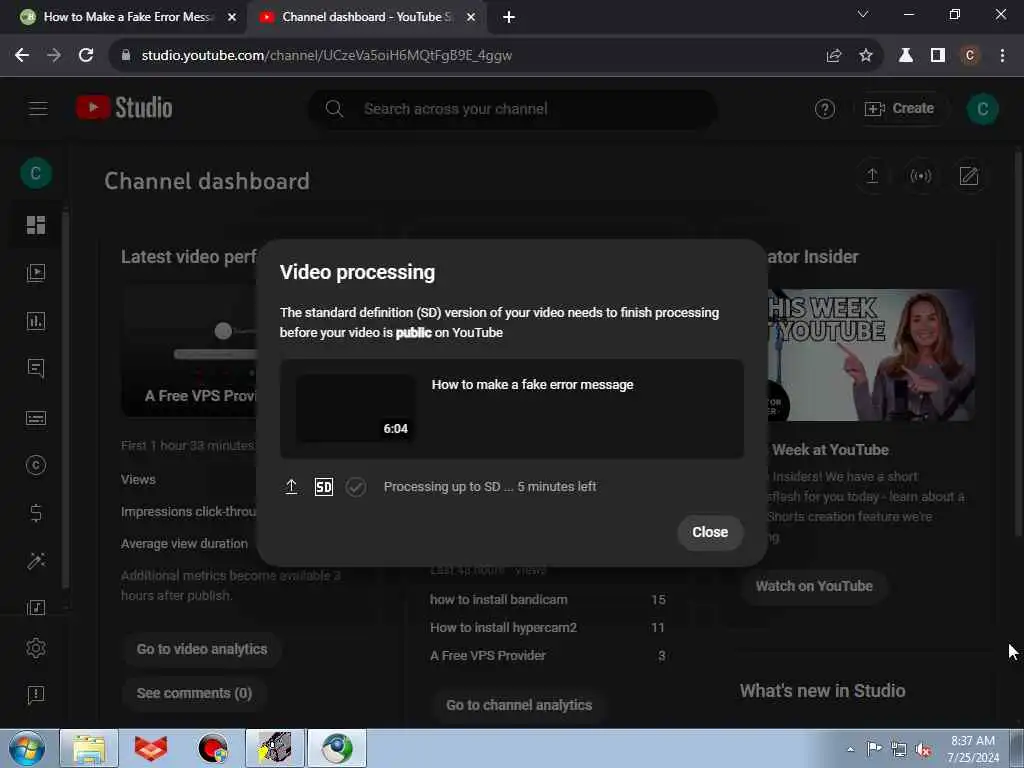Show hidden tray icons arrow
Viewport: 1024px width, 768px height.
point(850,750)
